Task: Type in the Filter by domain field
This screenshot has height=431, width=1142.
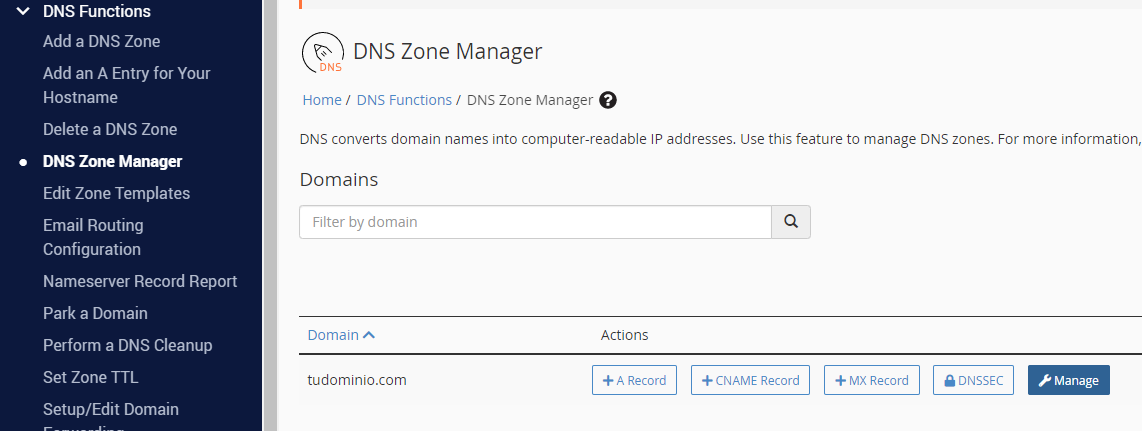Action: pyautogui.click(x=535, y=222)
